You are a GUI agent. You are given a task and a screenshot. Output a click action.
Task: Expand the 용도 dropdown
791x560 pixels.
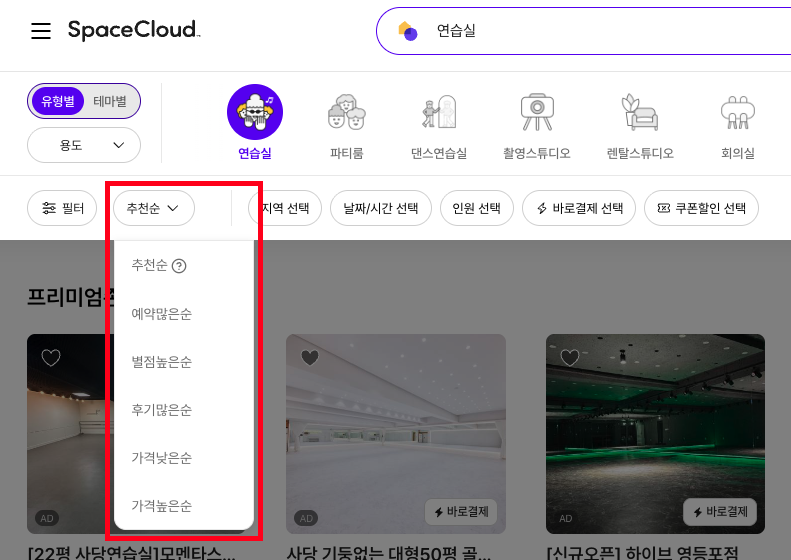[84, 145]
